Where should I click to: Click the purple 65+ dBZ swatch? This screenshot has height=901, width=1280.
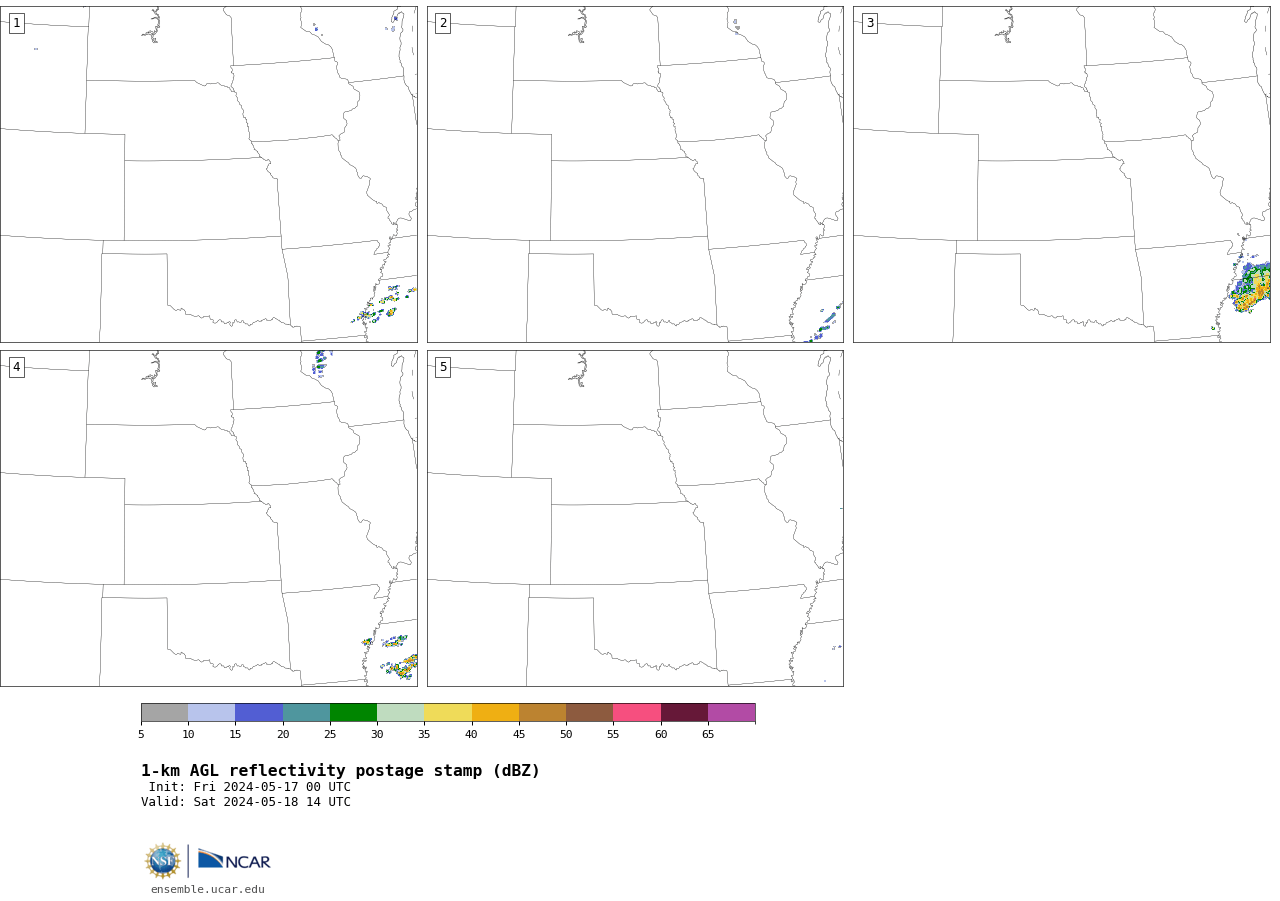732,713
